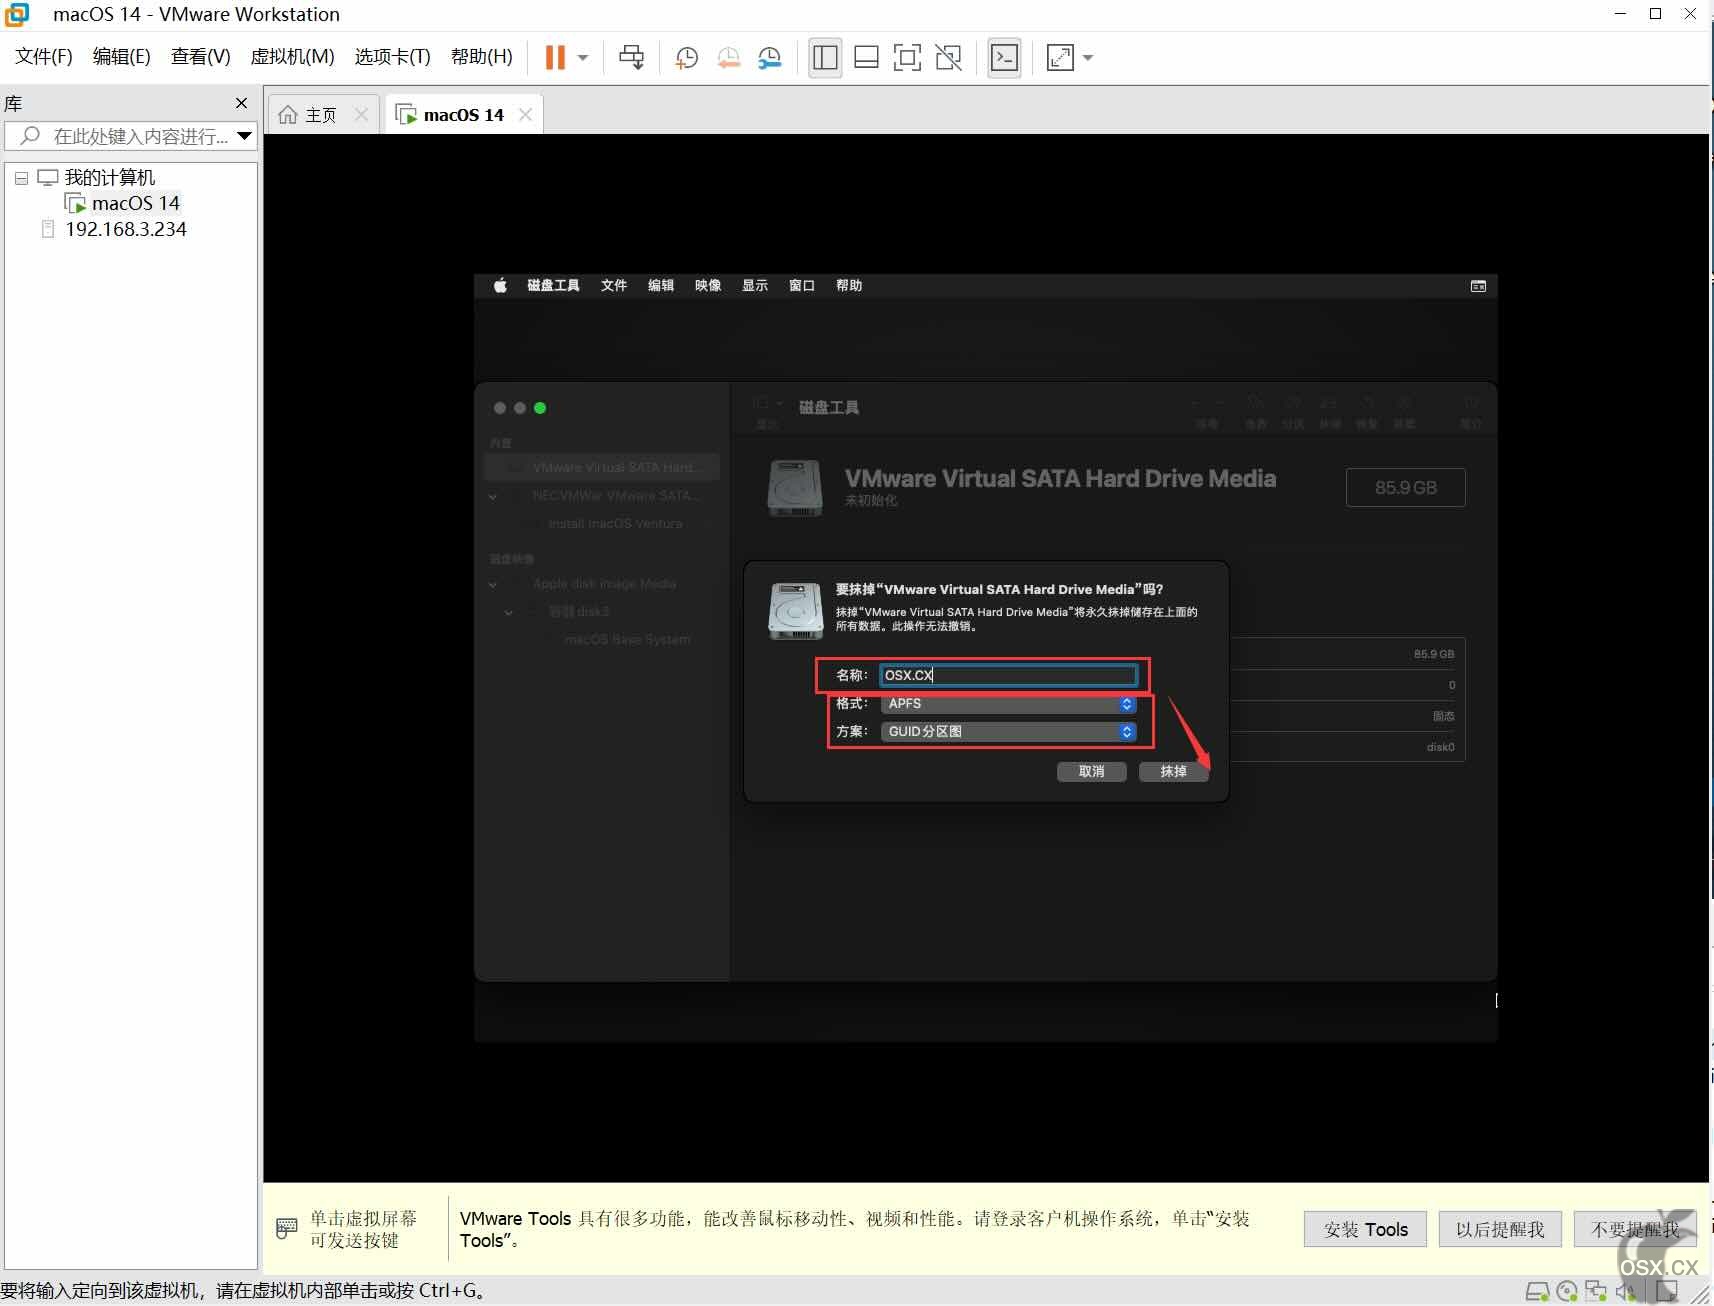Select macOS 14 in the library tree
The image size is (1714, 1306).
pos(136,203)
